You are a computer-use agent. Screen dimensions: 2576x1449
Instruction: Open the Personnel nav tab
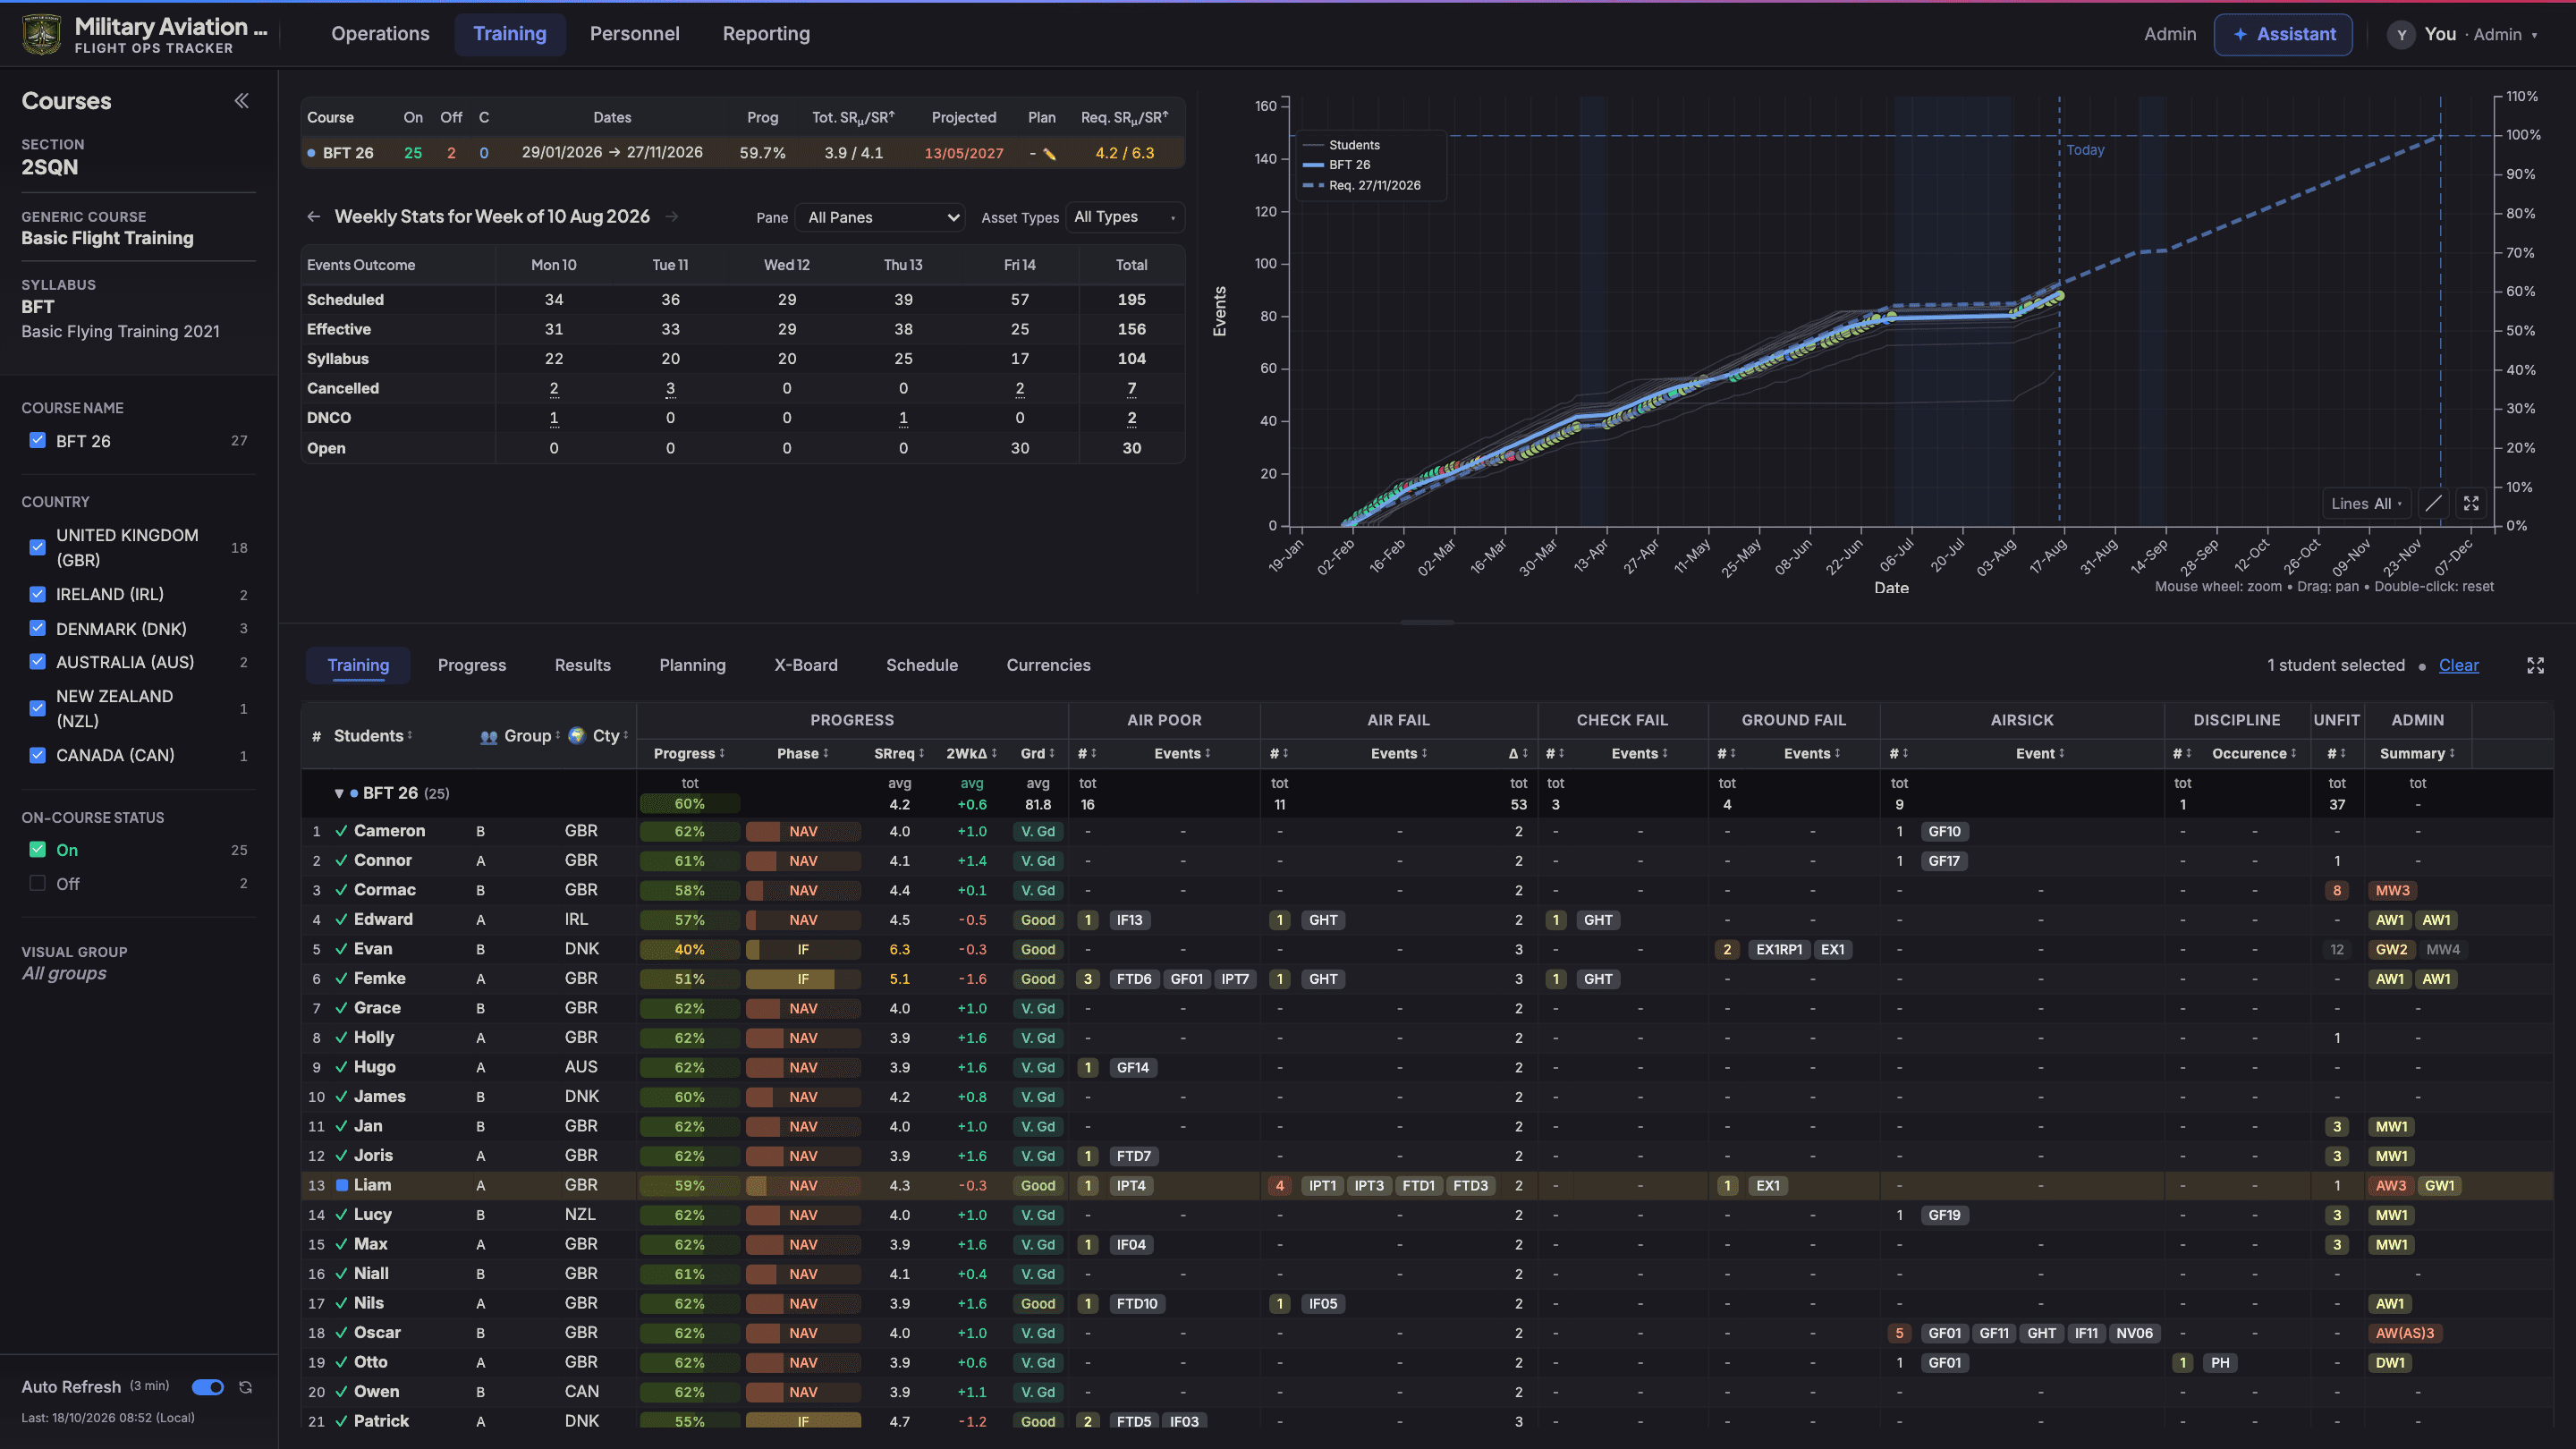[x=634, y=34]
